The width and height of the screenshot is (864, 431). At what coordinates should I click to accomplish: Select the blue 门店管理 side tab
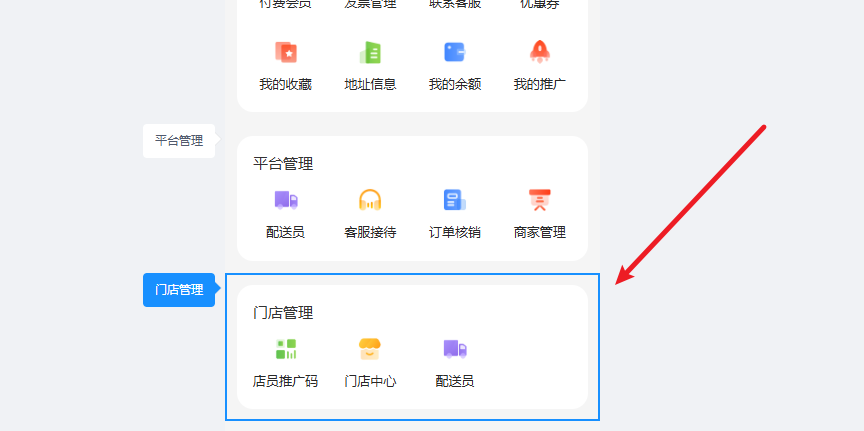pos(179,290)
